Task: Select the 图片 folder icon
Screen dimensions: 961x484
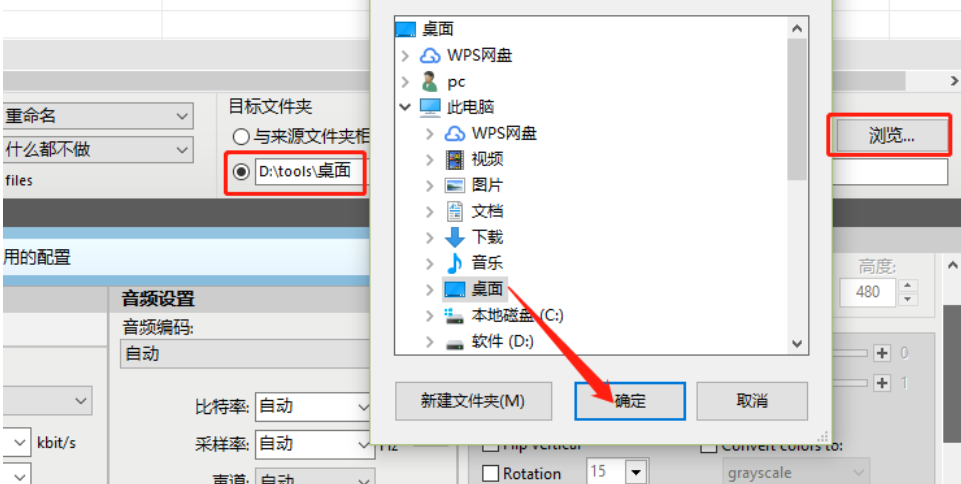Action: pyautogui.click(x=455, y=185)
